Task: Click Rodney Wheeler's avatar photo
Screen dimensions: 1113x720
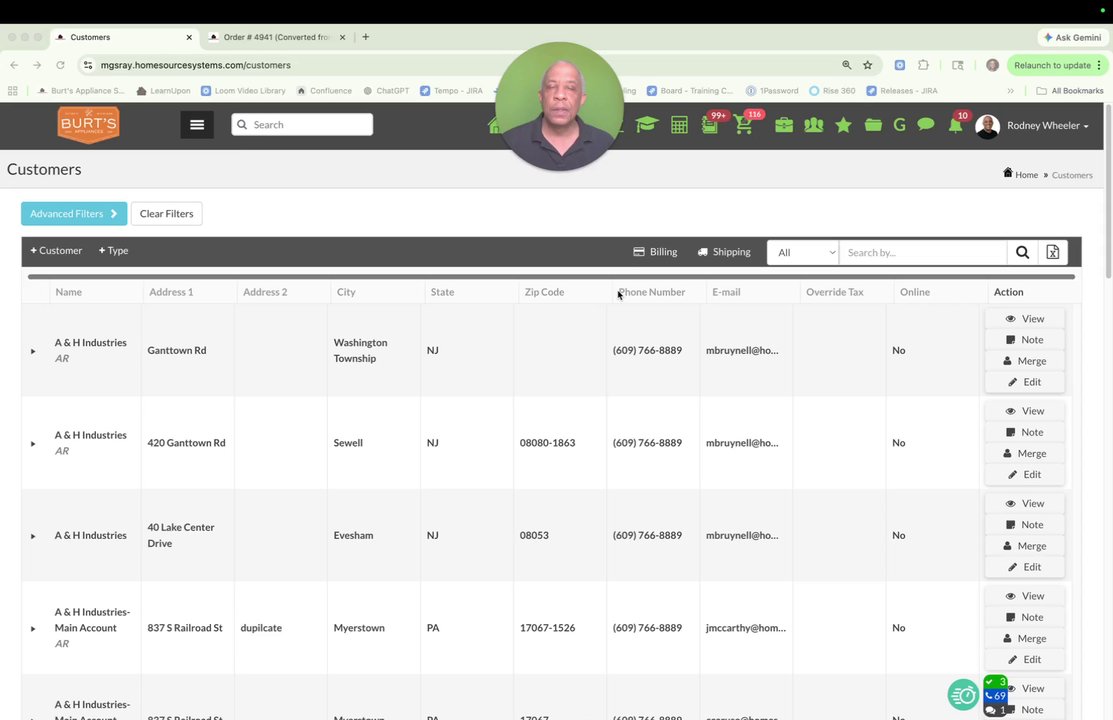Action: 987,126
